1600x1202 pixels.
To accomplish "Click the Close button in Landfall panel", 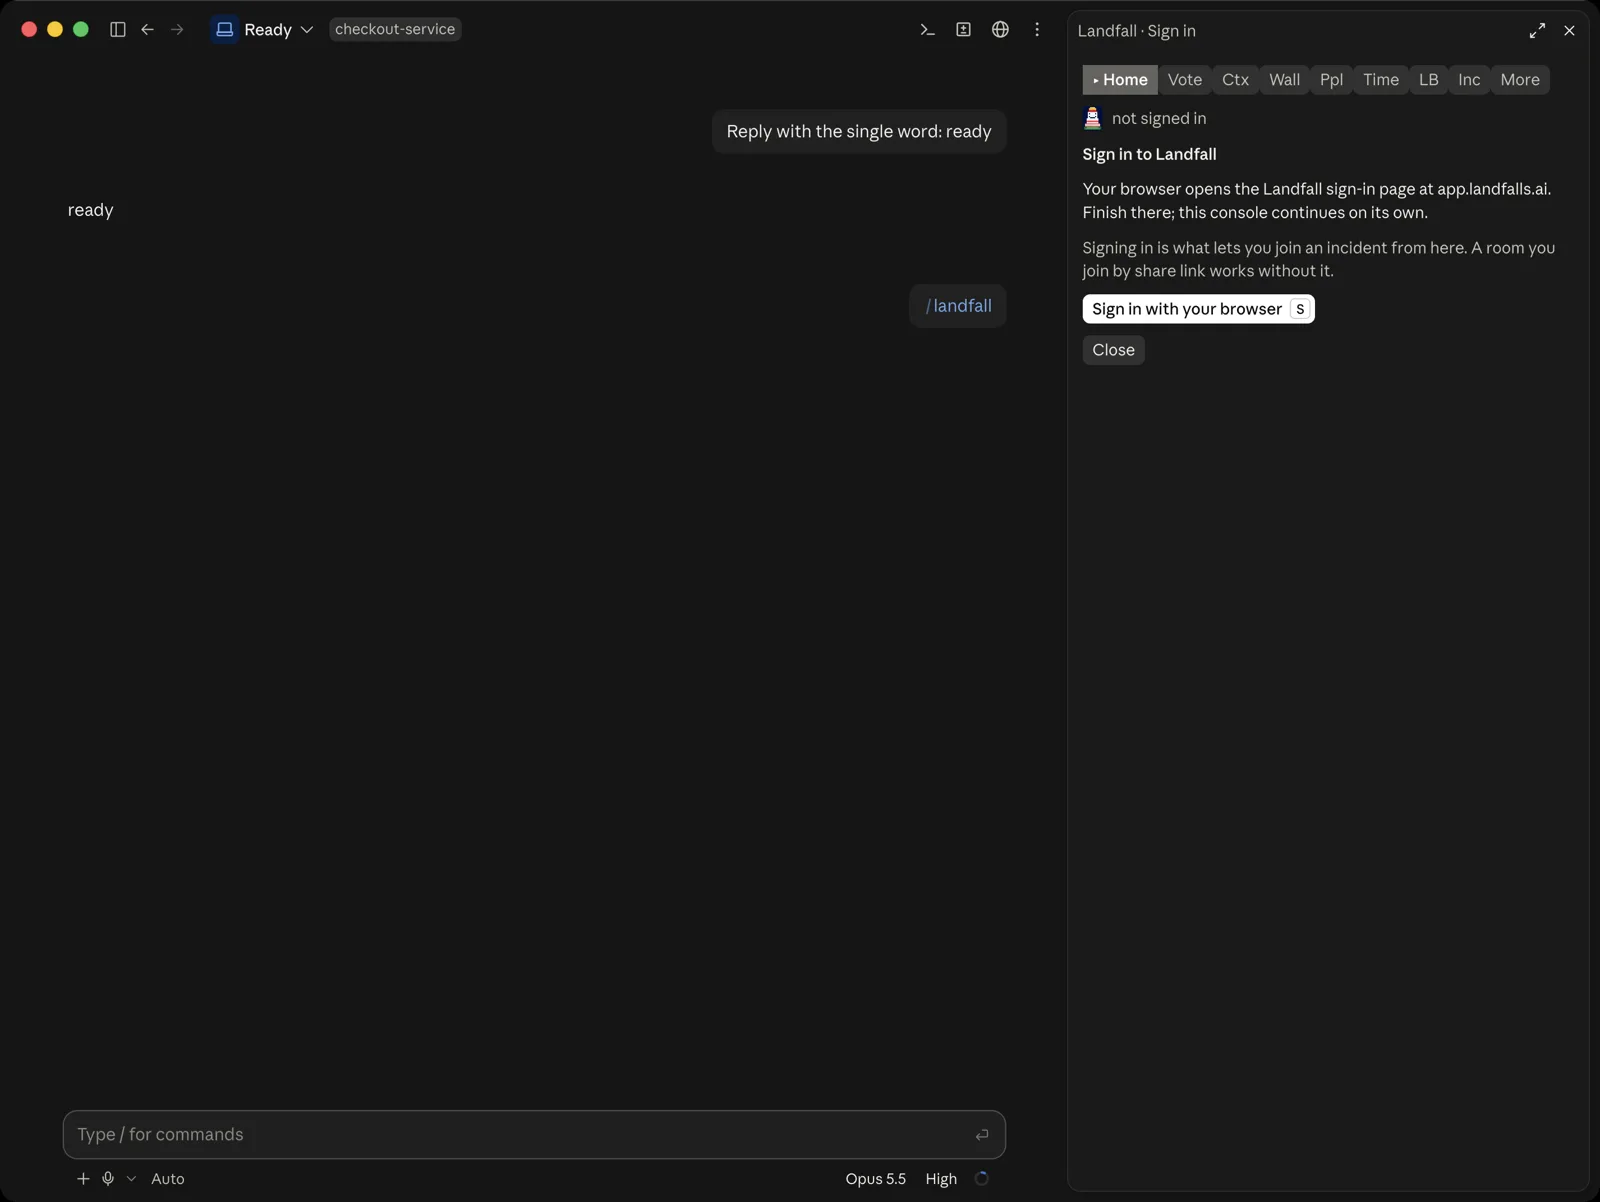I will tap(1114, 350).
